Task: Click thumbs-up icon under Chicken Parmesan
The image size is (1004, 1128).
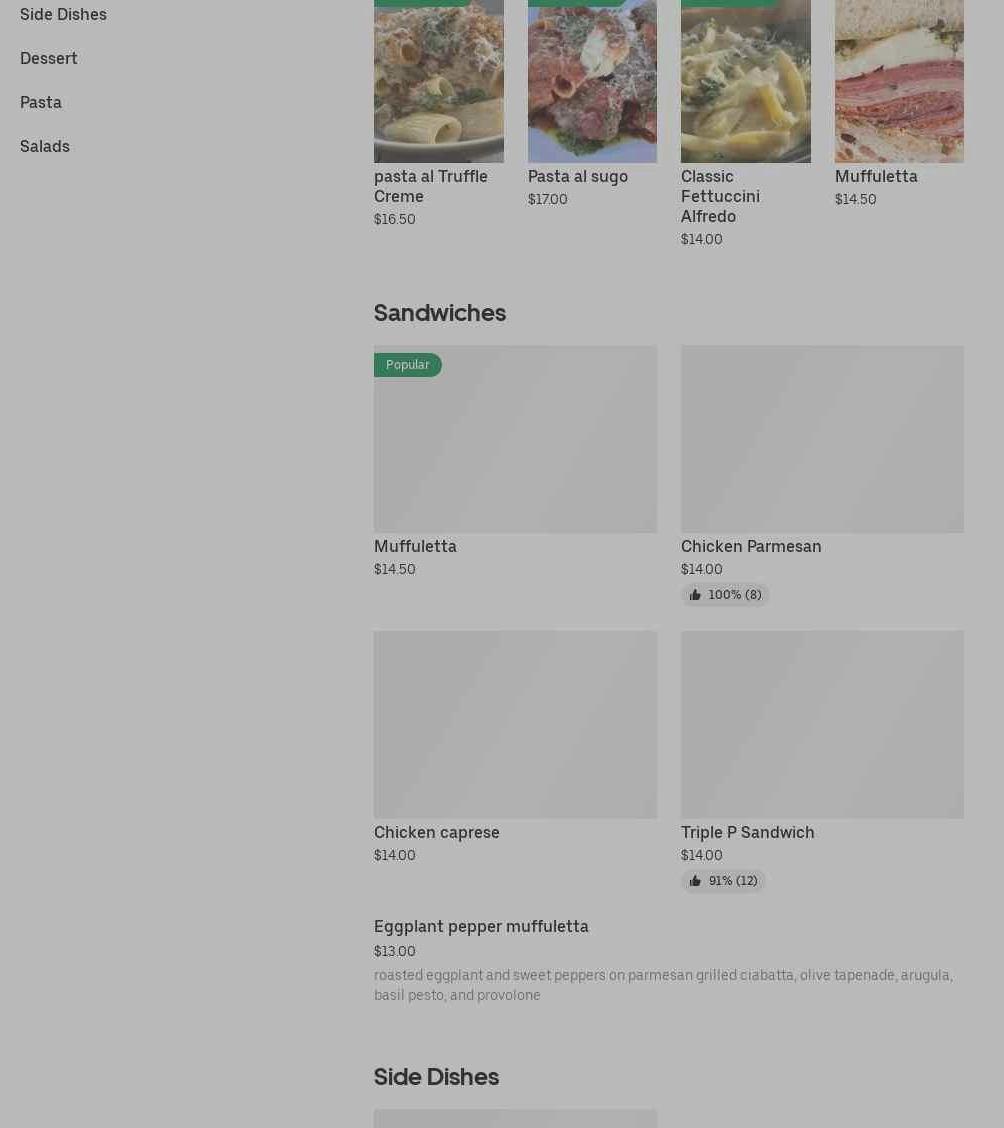Action: [x=695, y=594]
